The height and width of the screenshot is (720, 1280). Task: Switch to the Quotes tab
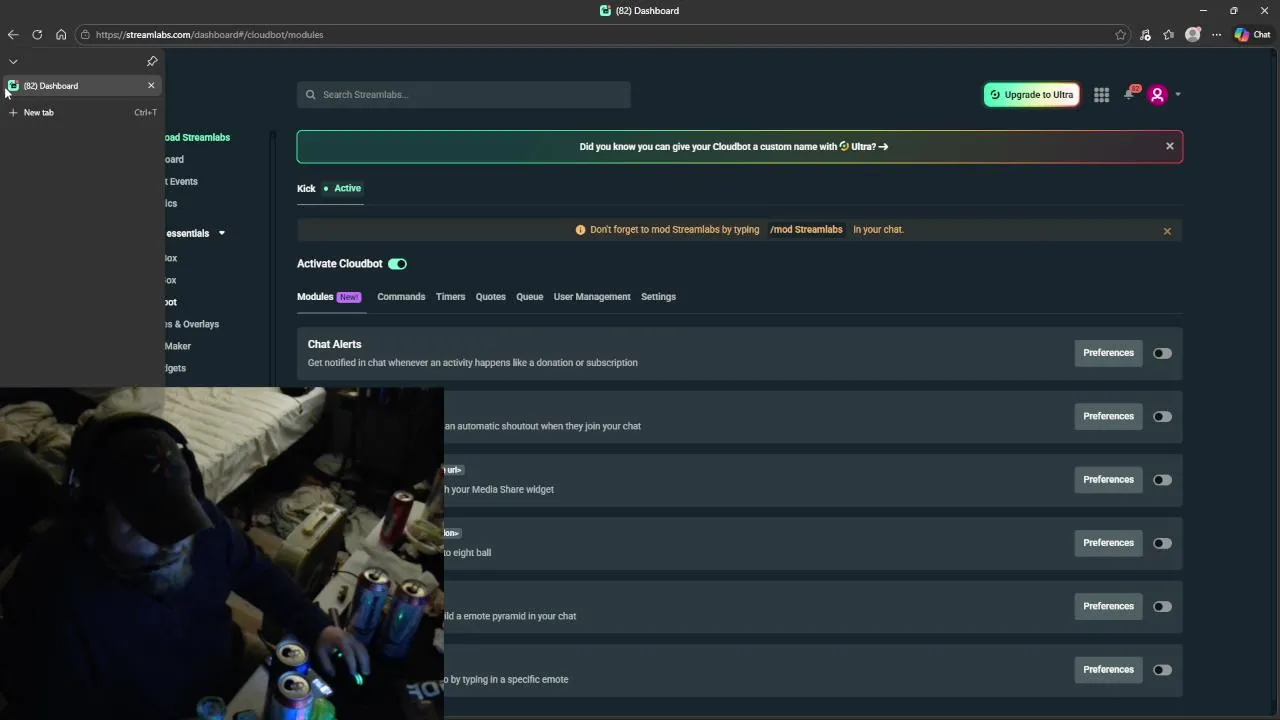pos(490,297)
